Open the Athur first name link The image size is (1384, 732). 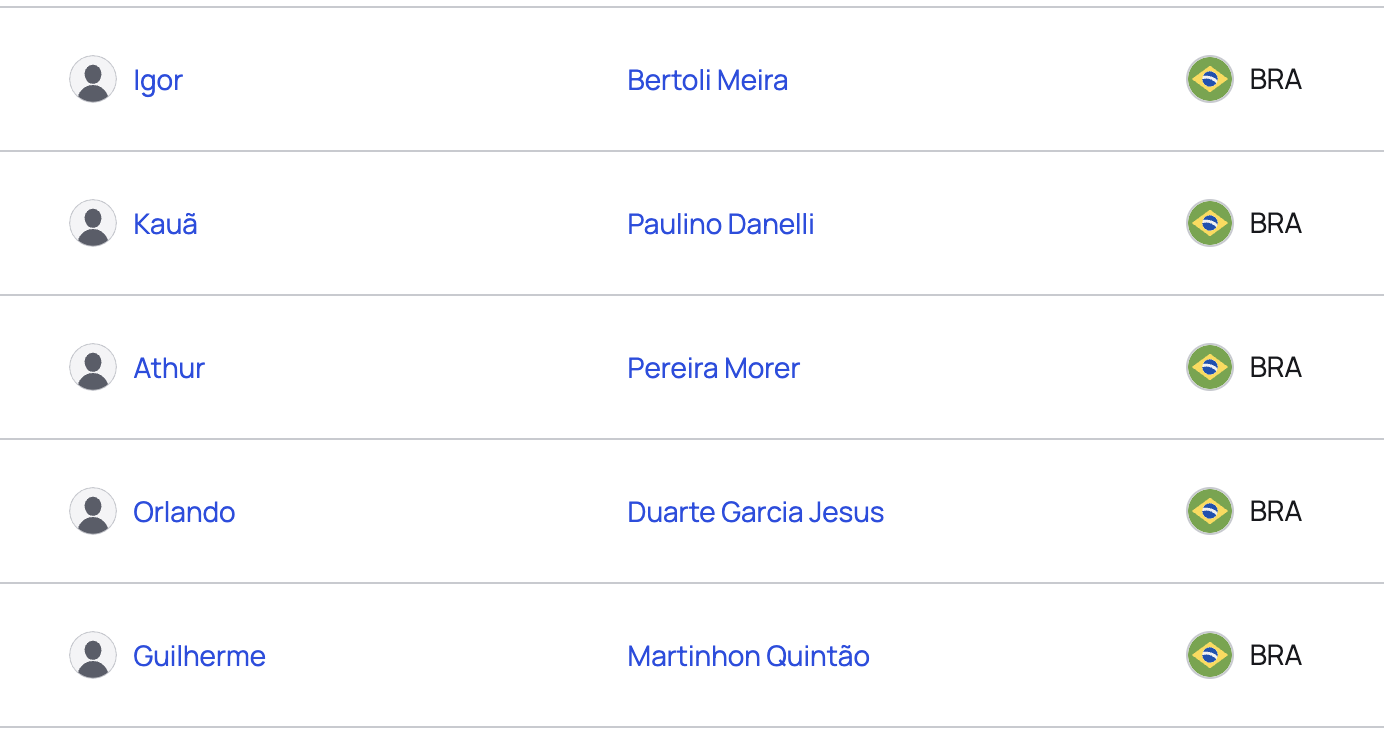(169, 368)
